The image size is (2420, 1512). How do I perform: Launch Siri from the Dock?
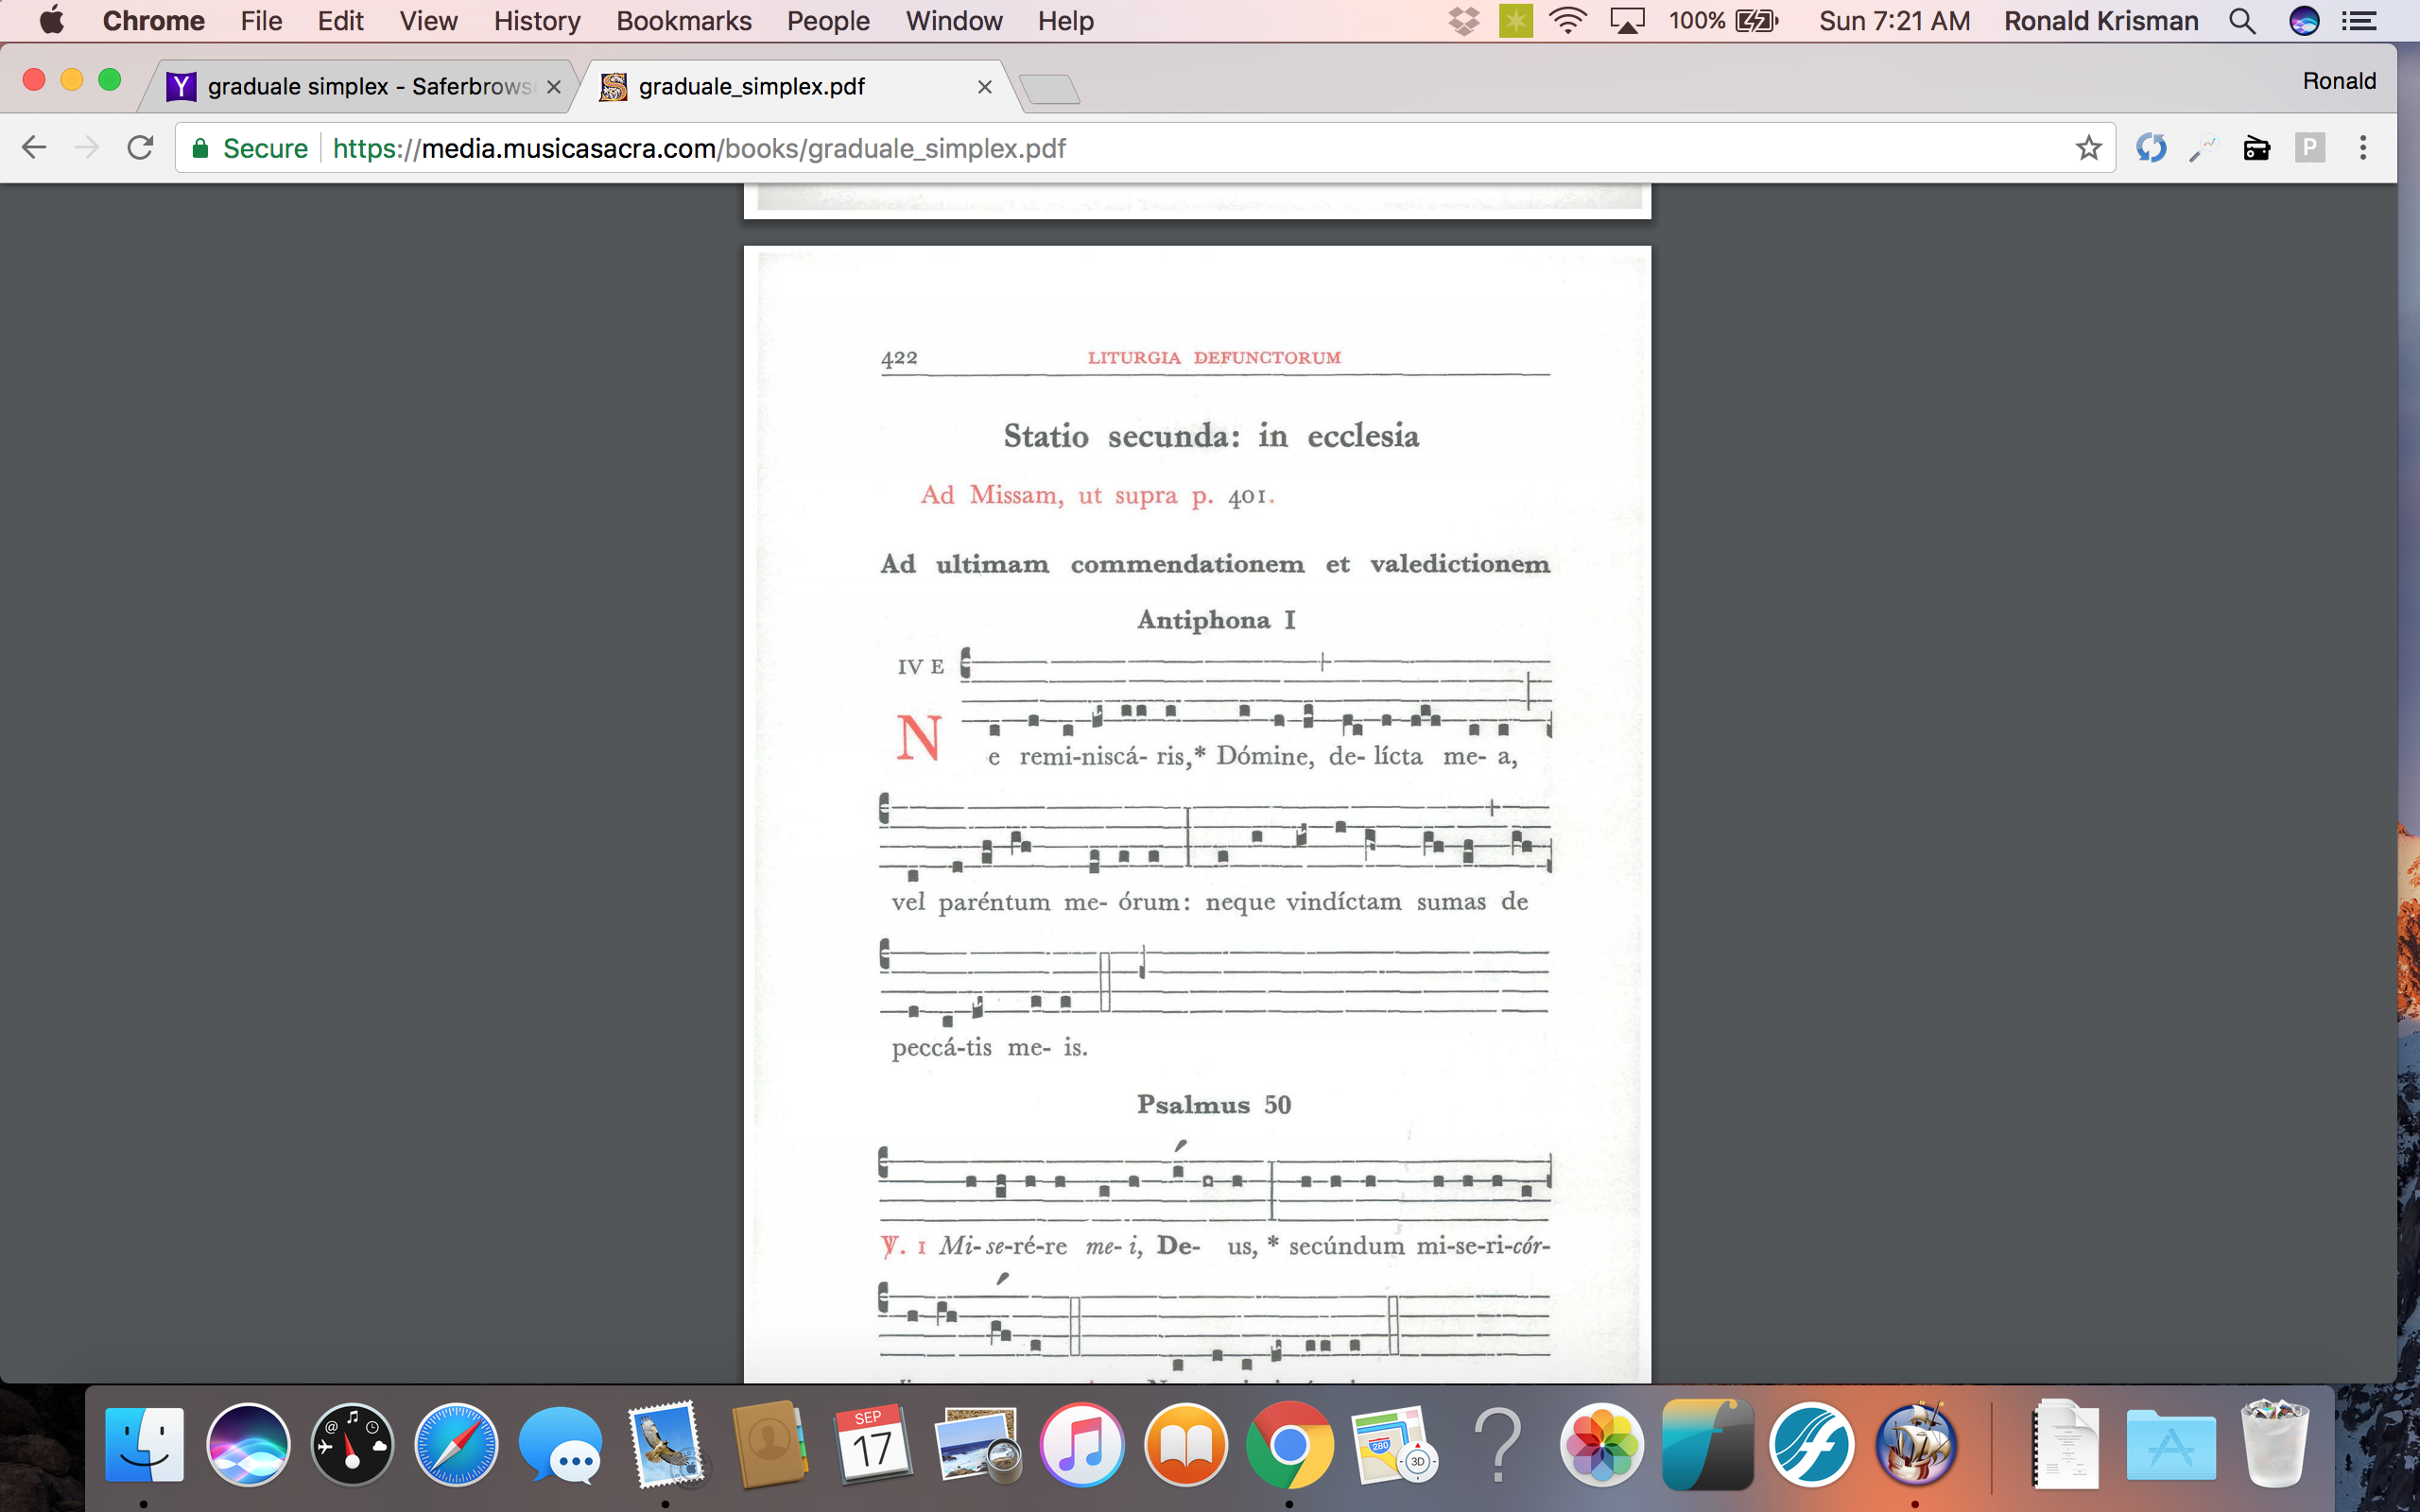coord(248,1445)
